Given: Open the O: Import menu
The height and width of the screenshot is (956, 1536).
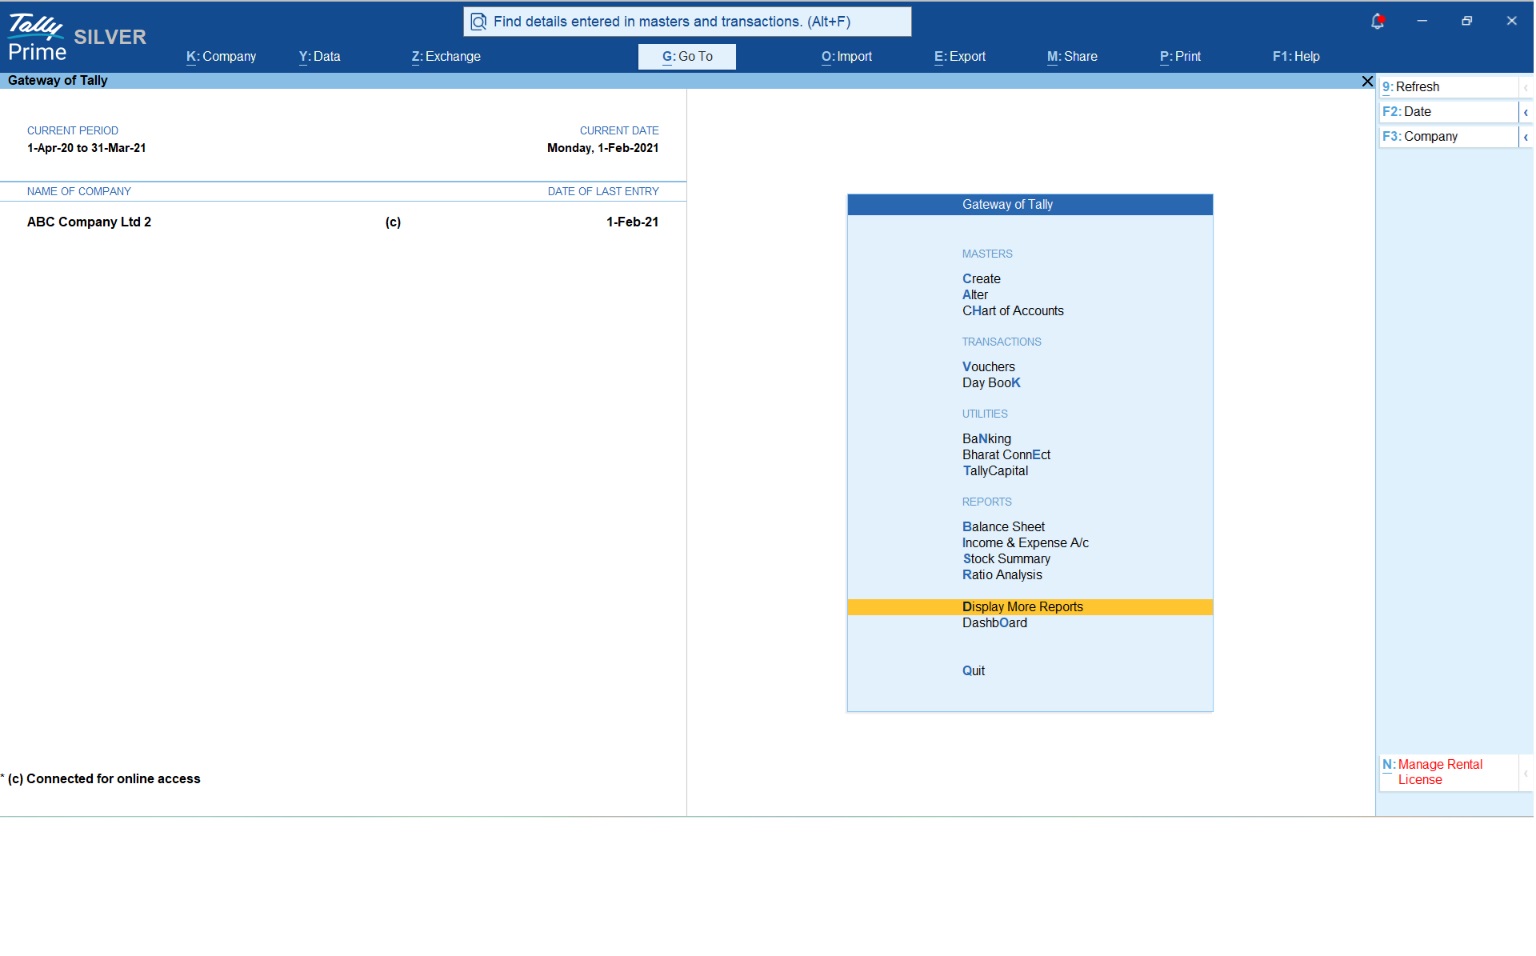Looking at the screenshot, I should (847, 57).
